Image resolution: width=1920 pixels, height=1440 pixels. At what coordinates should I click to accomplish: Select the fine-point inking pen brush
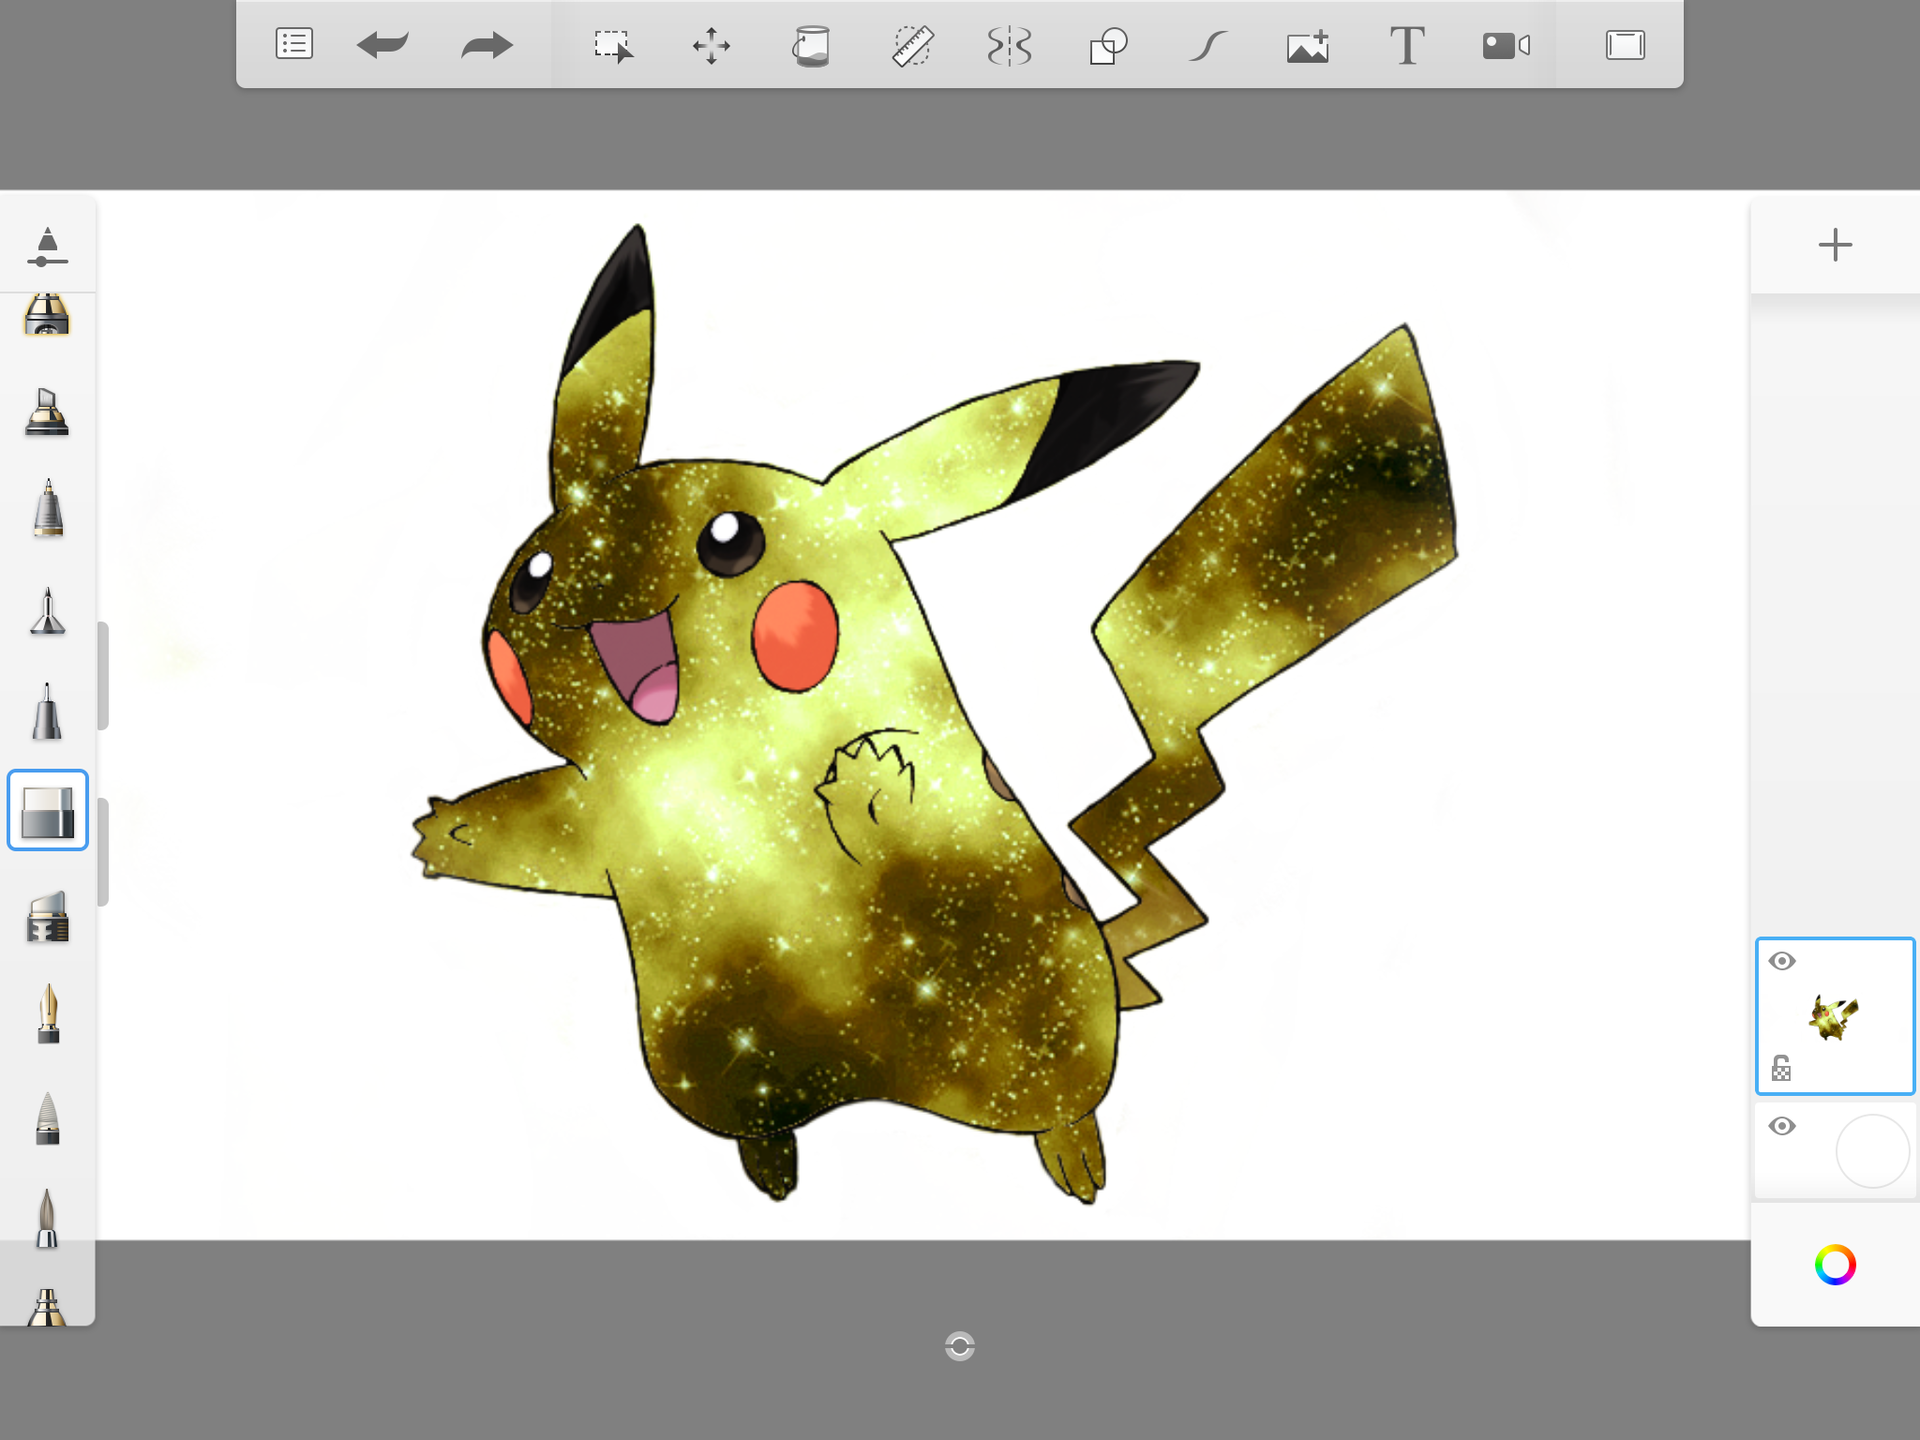pyautogui.click(x=47, y=611)
